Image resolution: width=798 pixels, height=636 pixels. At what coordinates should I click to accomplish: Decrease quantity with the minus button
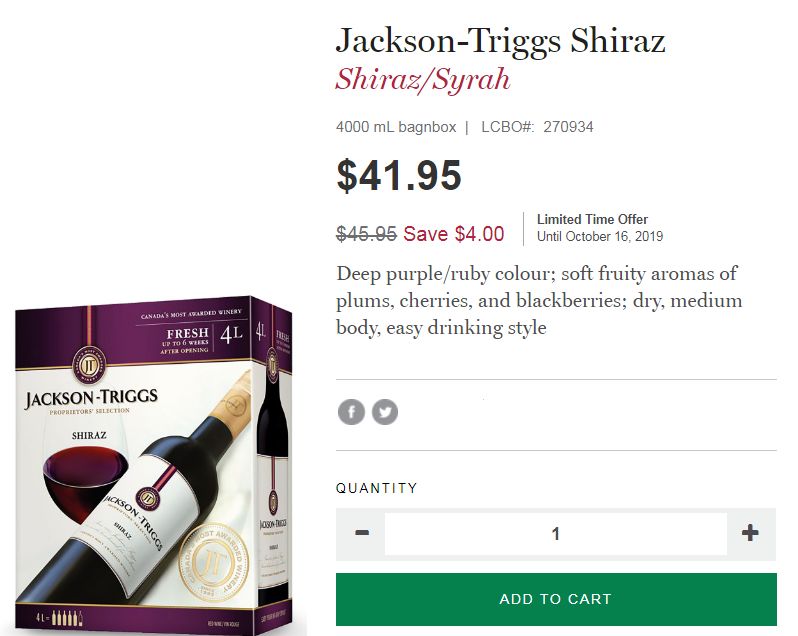click(x=361, y=533)
